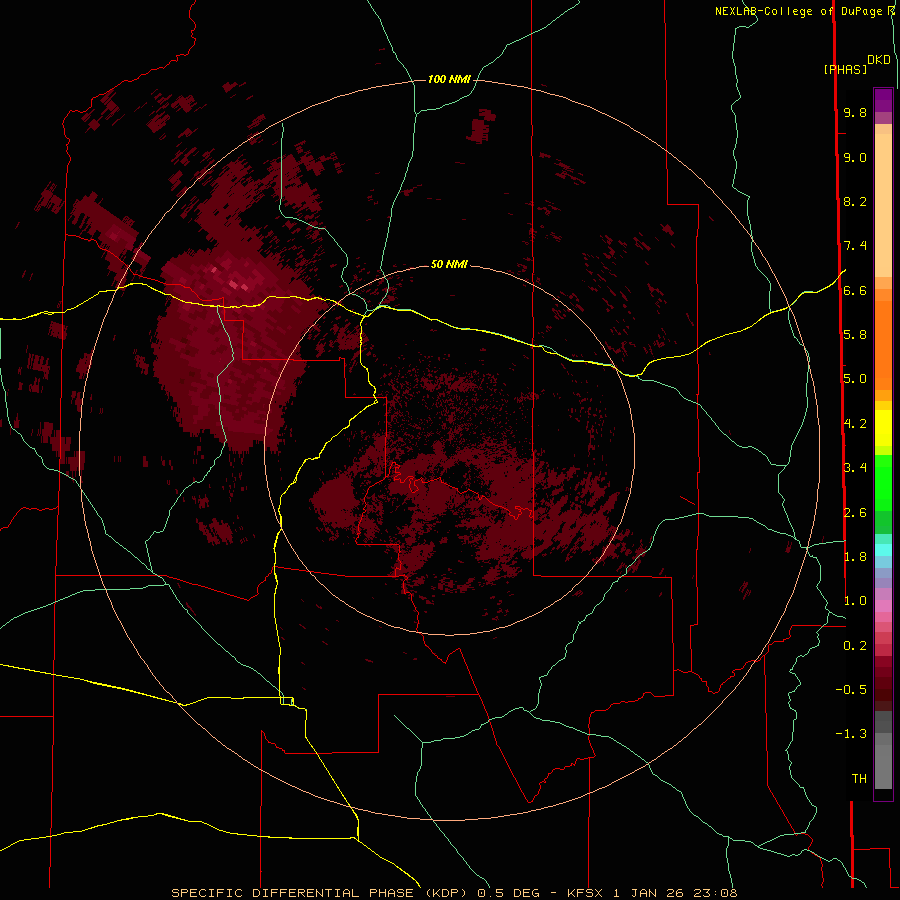Select the 4.2 value on the color scale
Image resolution: width=900 pixels, height=900 pixels.
click(x=855, y=424)
